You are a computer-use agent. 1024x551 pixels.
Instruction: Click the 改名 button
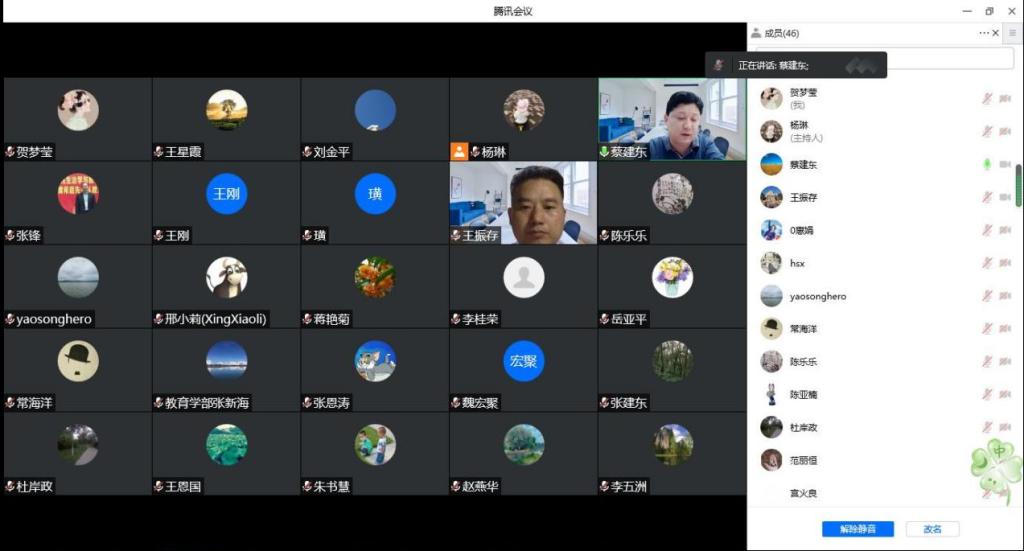point(933,529)
